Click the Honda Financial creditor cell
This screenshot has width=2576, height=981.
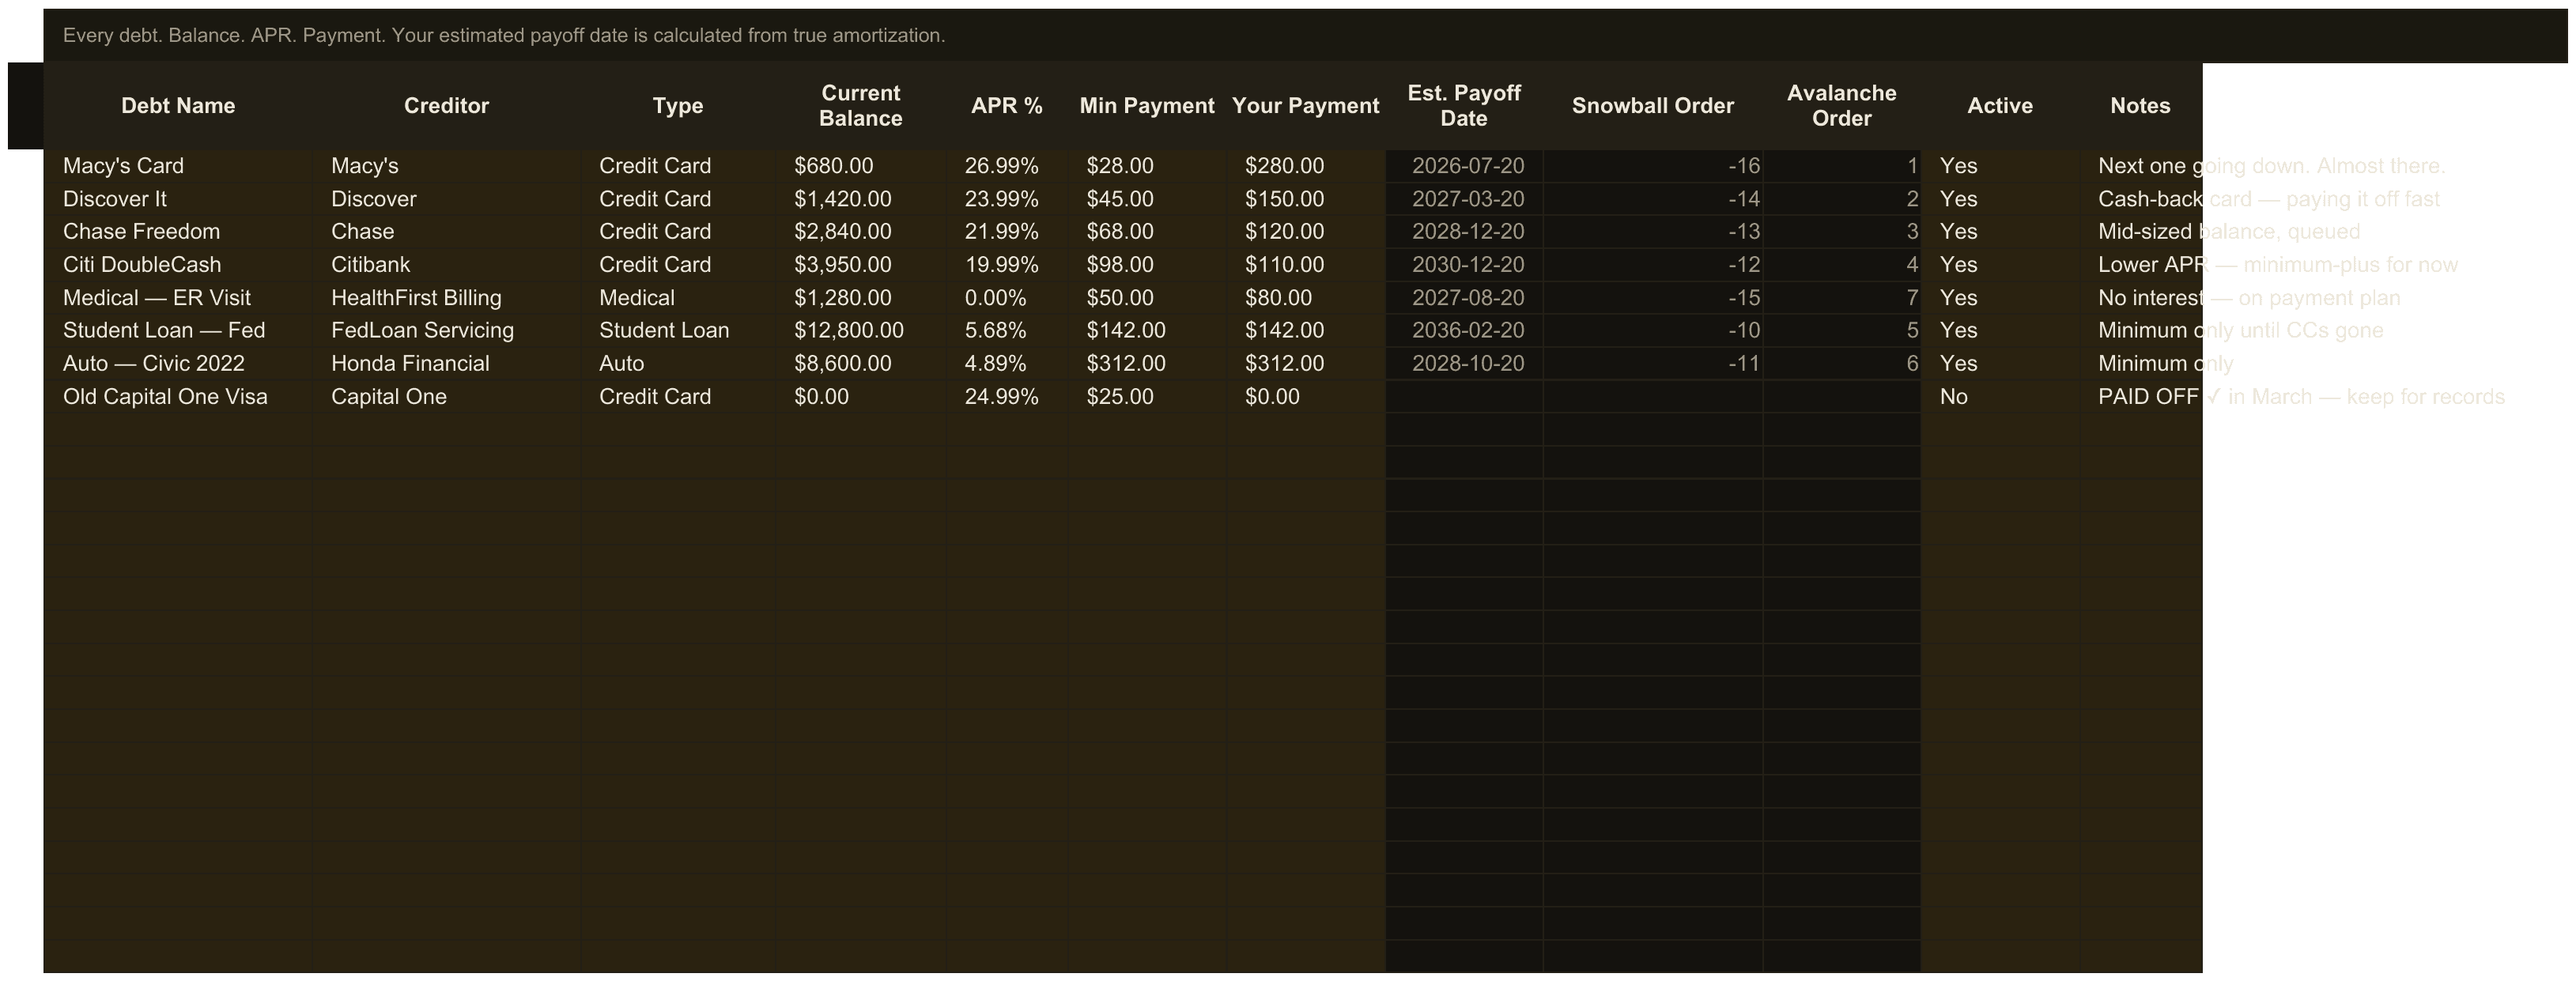(x=446, y=364)
